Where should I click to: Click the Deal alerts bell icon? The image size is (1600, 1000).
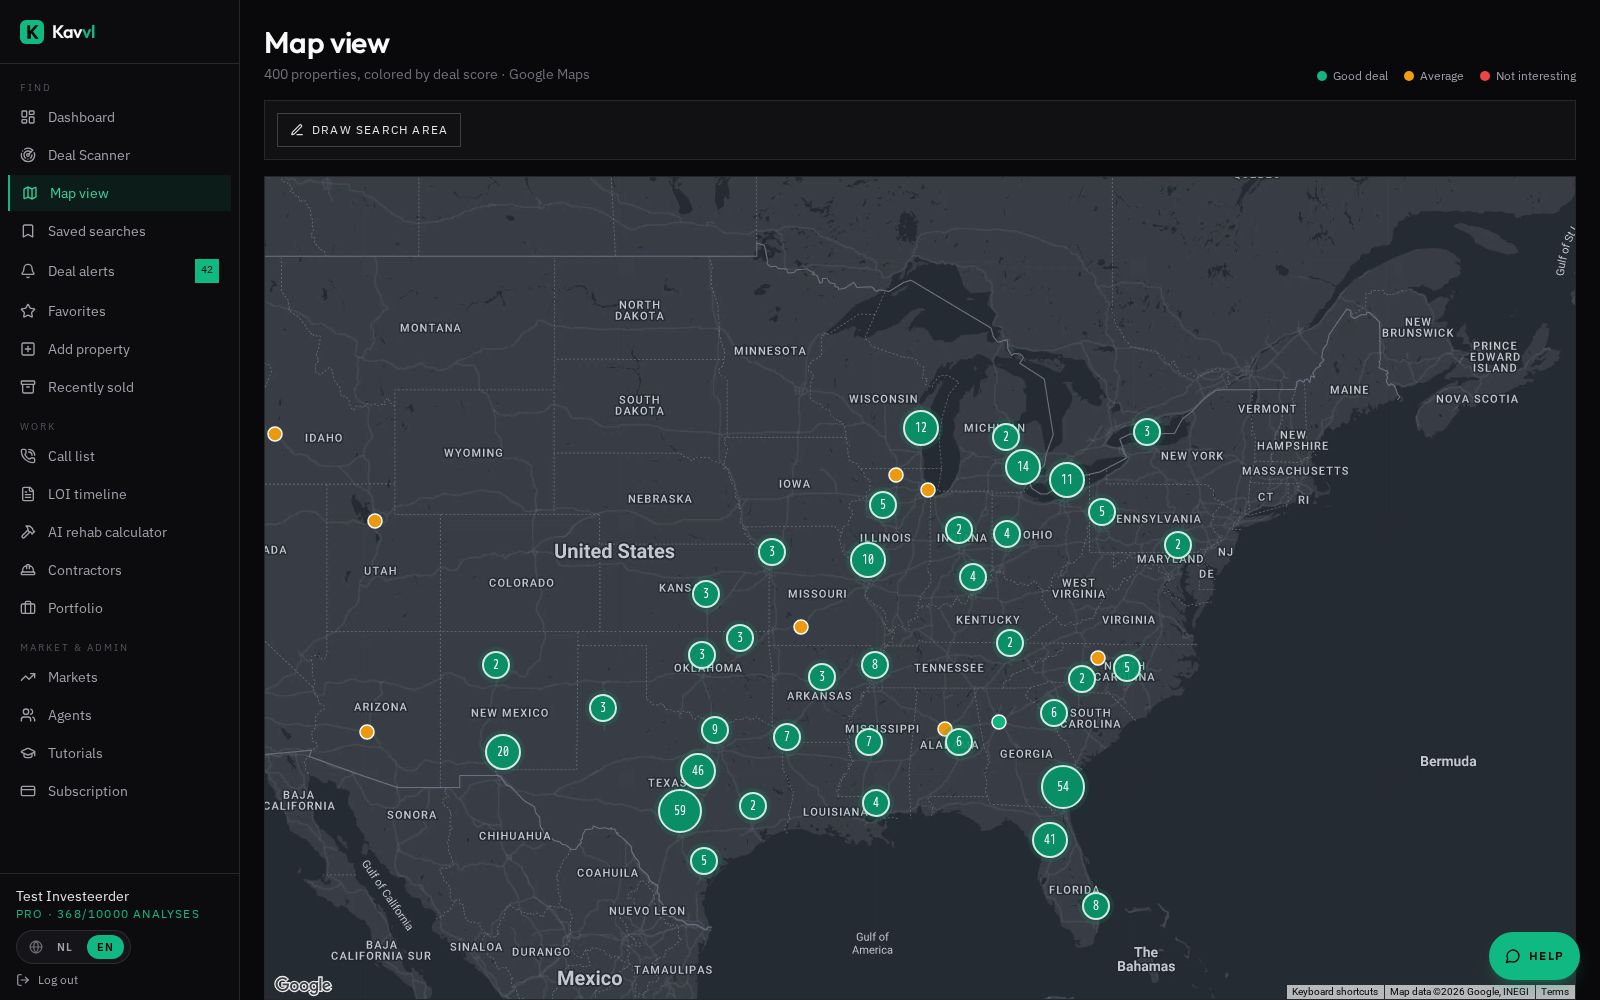[28, 271]
